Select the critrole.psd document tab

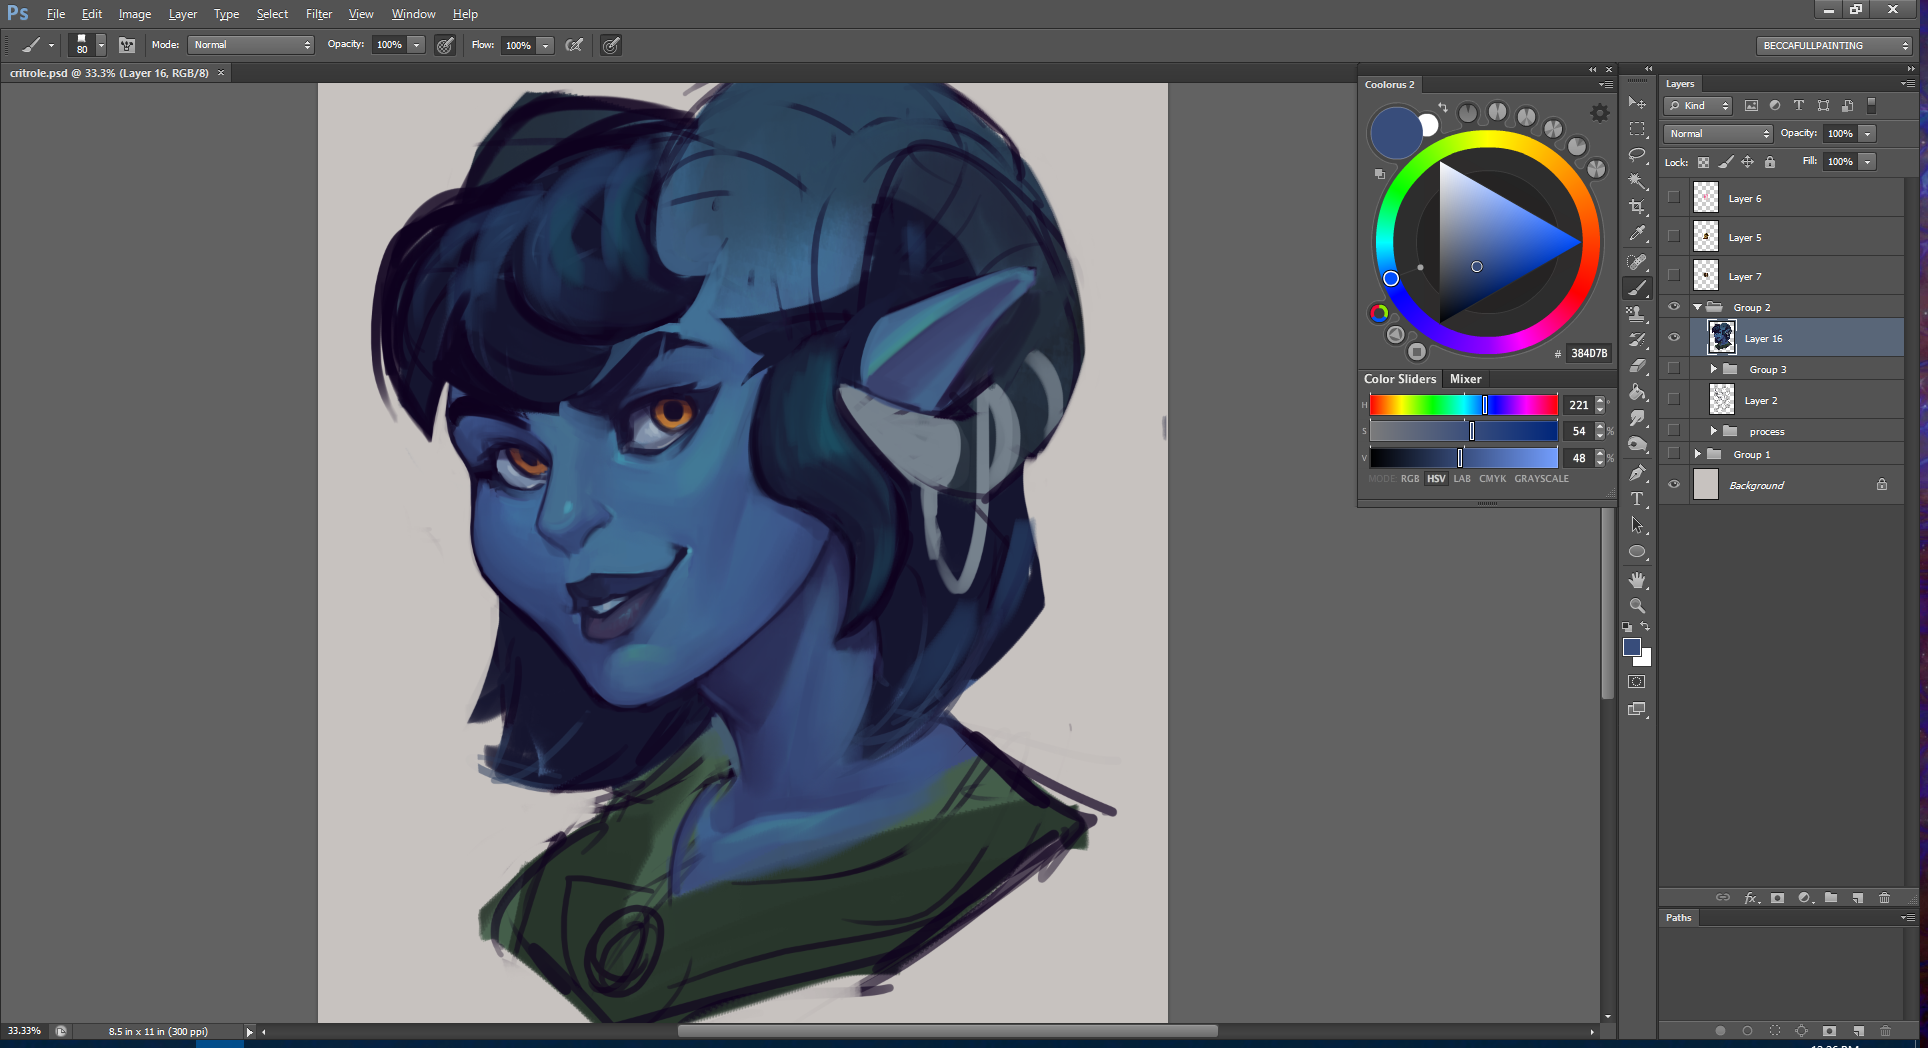click(109, 73)
